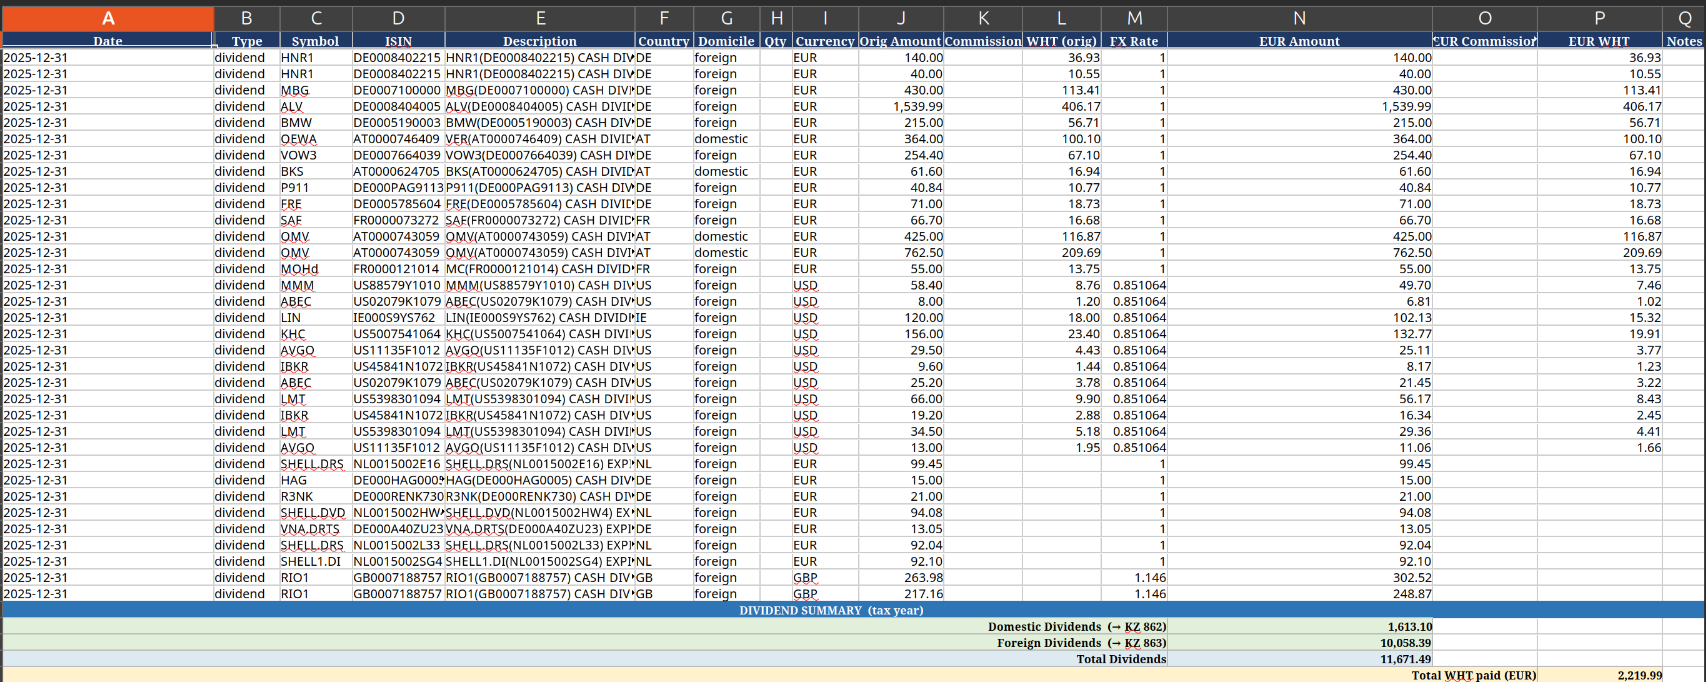Select EUR WHT cell 19.91
The image size is (1706, 682).
1600,334
